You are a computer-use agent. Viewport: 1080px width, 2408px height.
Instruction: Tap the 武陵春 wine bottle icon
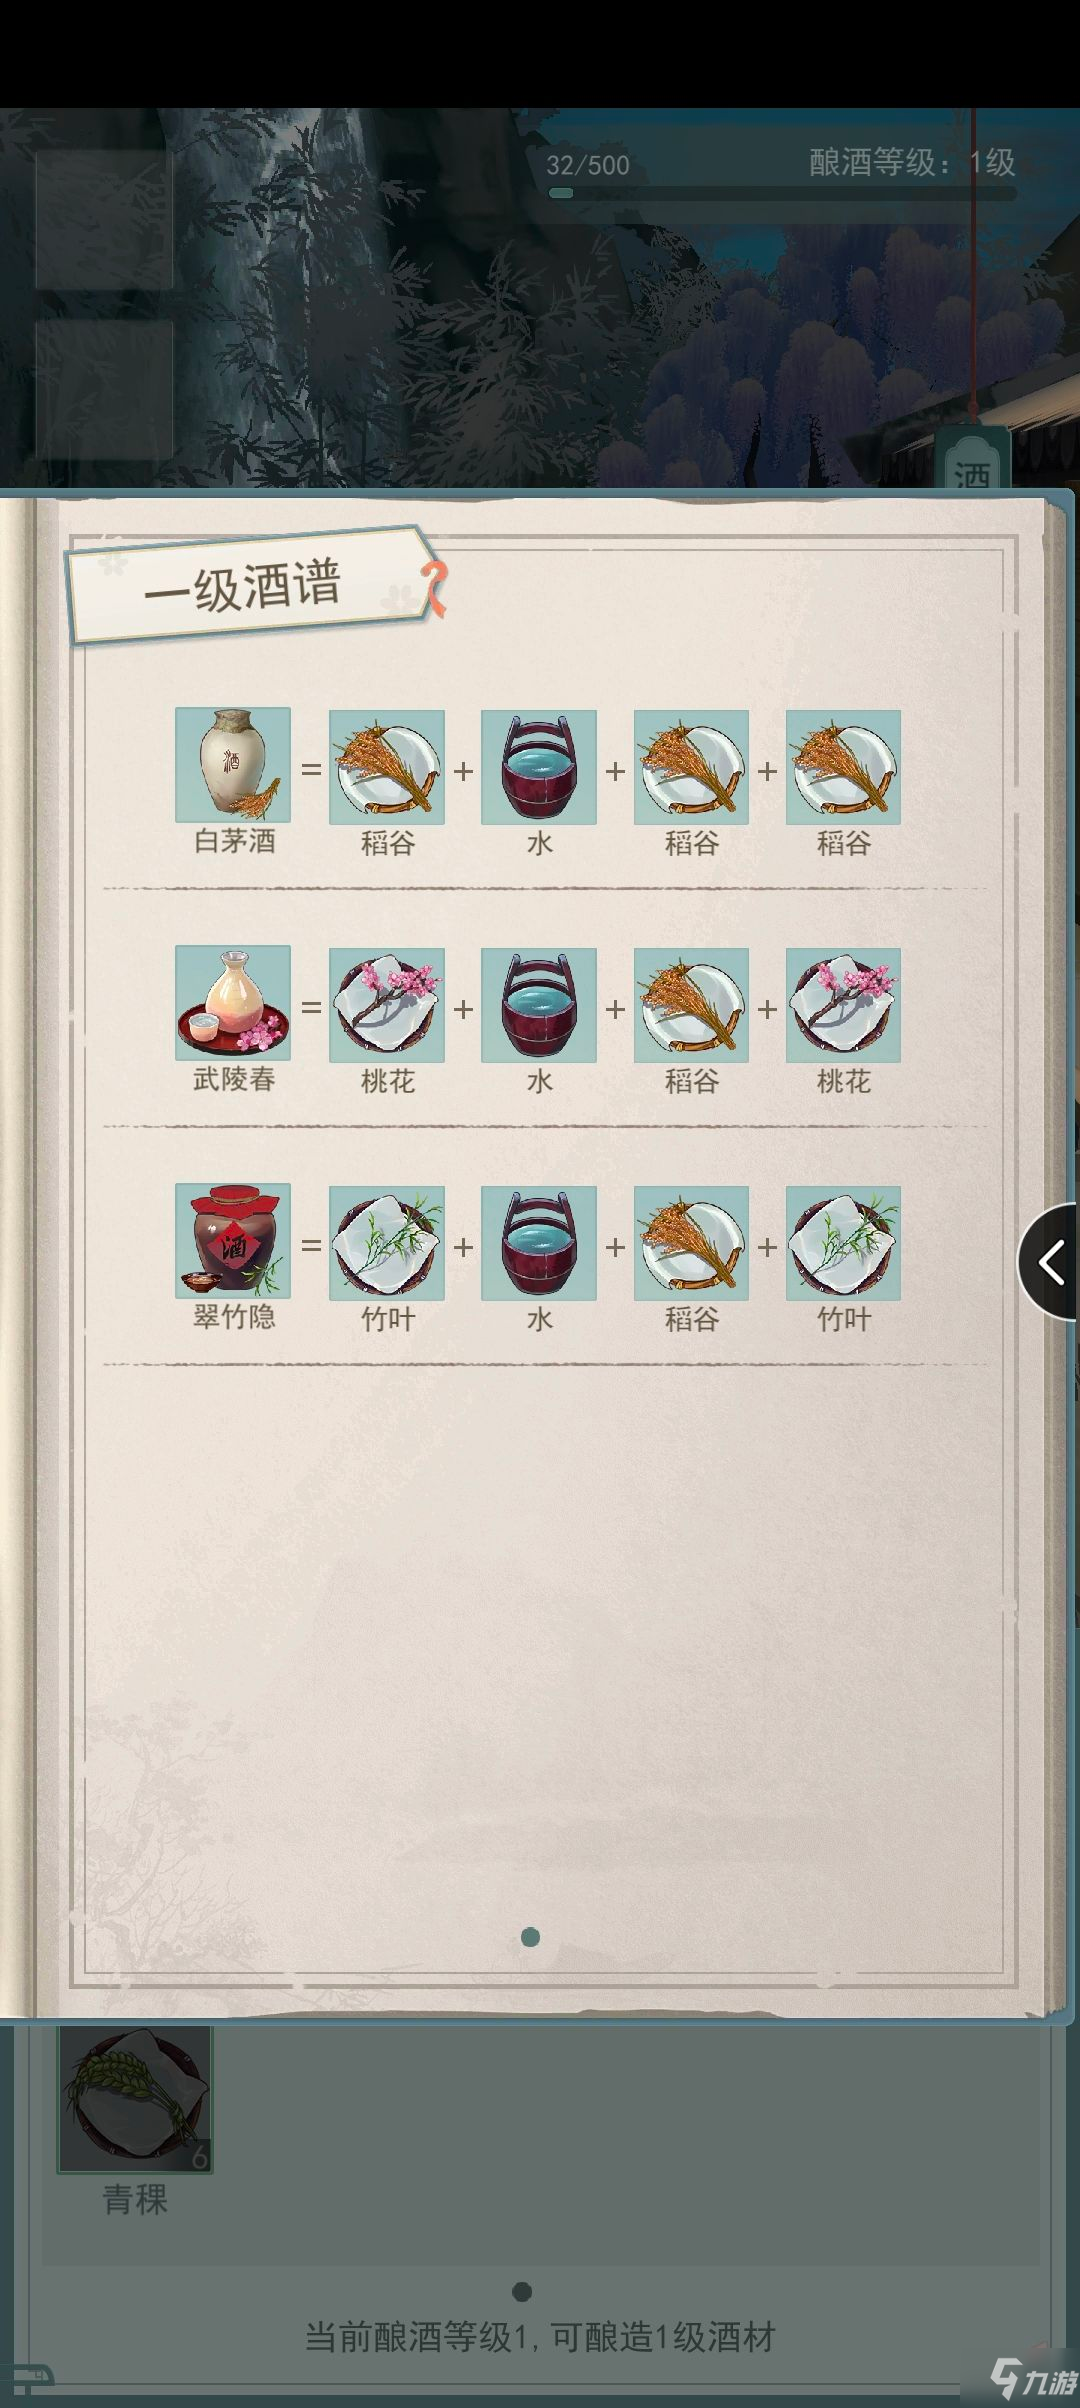233,1003
